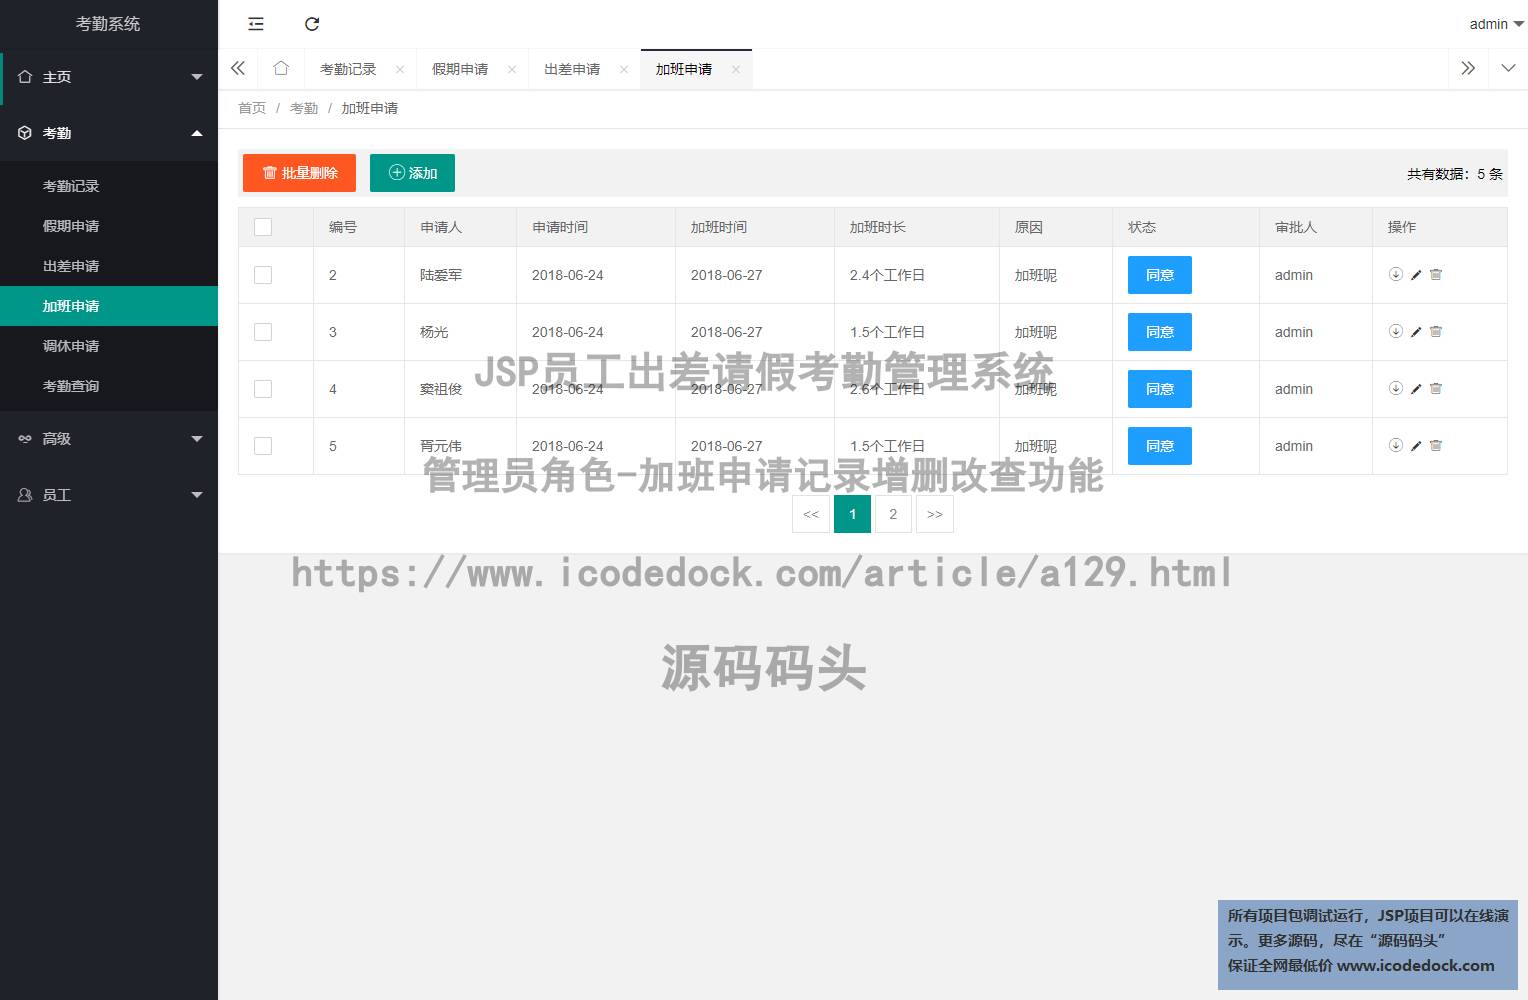Go to pagination page 2
The width and height of the screenshot is (1528, 1000).
[893, 514]
